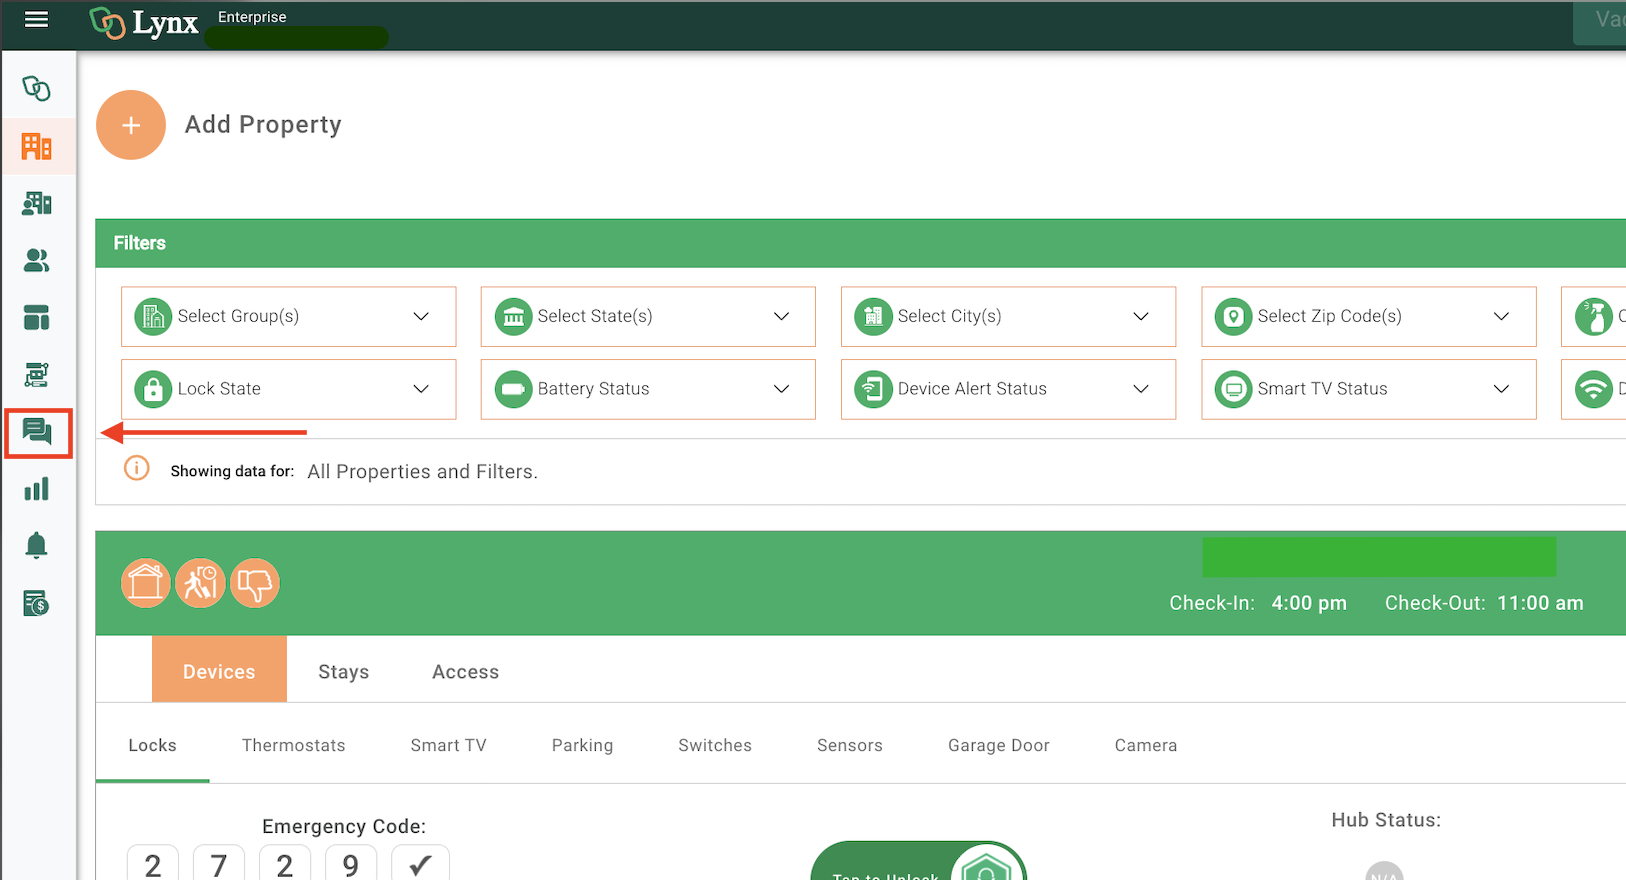Image resolution: width=1626 pixels, height=880 pixels.
Task: Click the device alert icon
Action: click(x=873, y=389)
